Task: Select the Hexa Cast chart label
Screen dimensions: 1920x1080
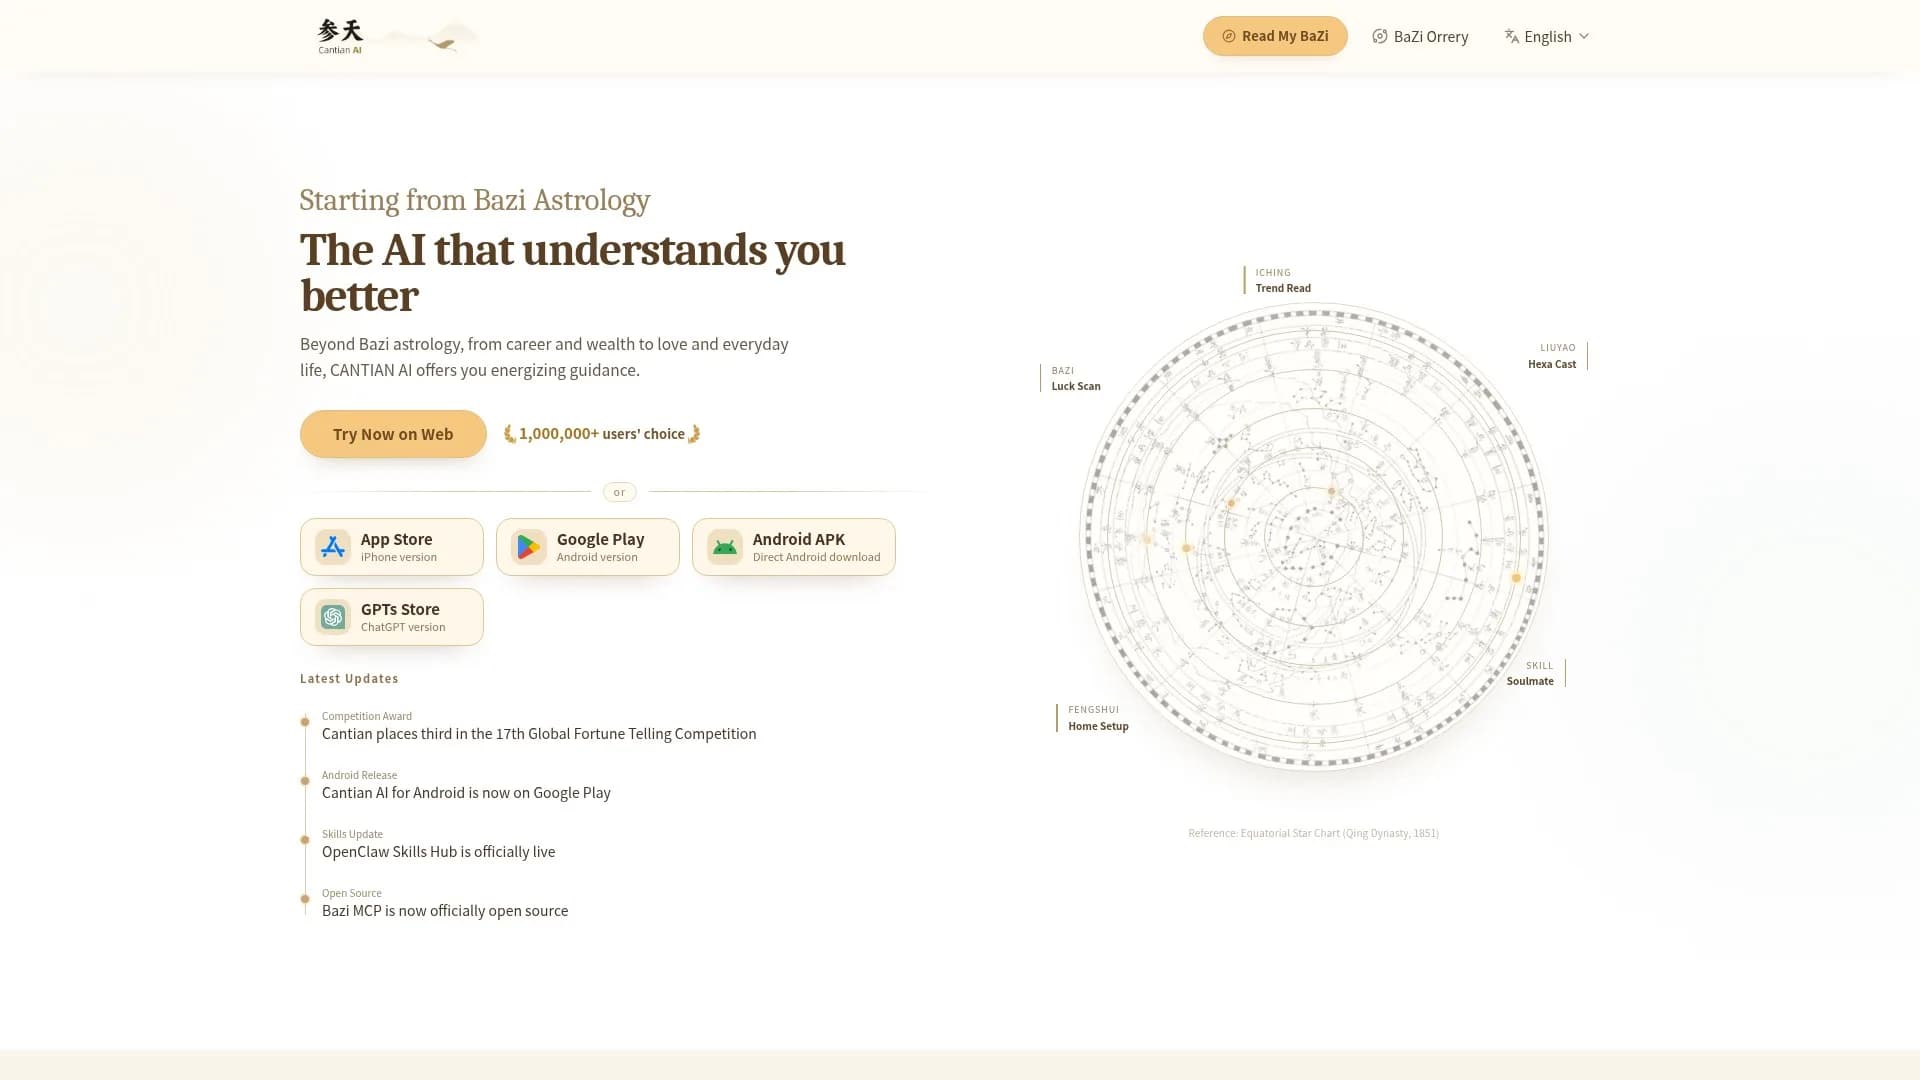Action: (x=1552, y=364)
